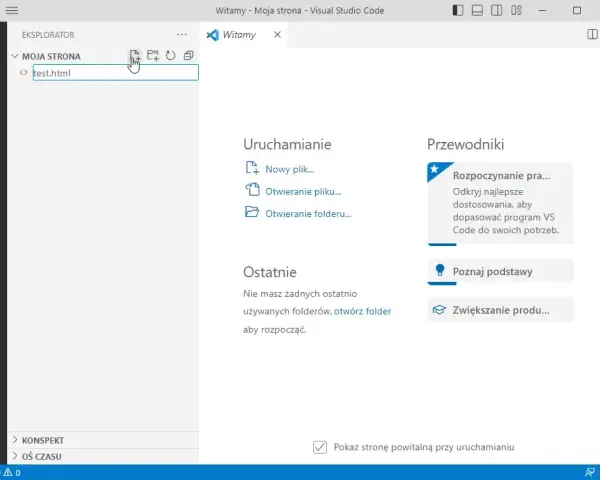Refresh the explorer file list

tap(171, 56)
